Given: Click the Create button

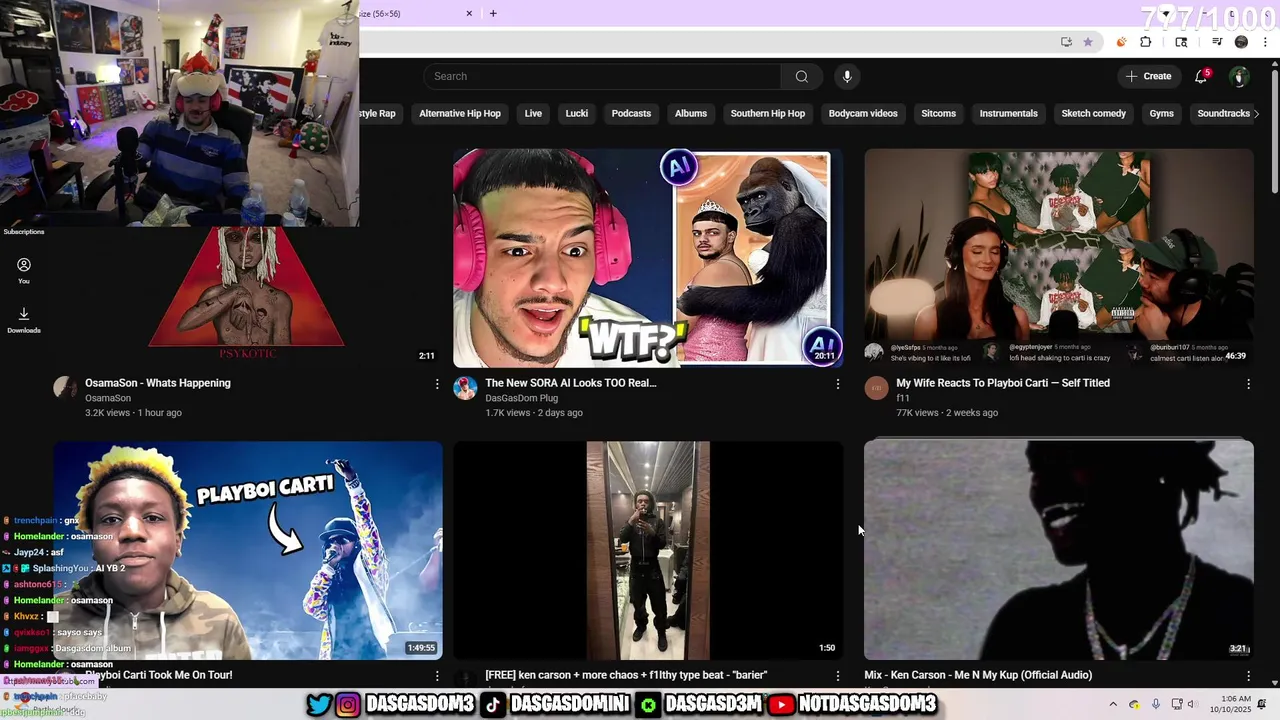Looking at the screenshot, I should pos(1148,76).
